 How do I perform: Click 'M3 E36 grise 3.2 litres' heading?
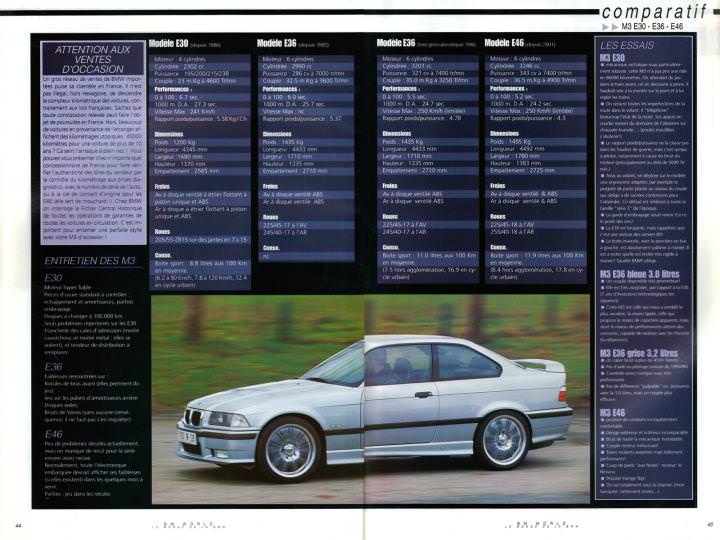coord(639,353)
